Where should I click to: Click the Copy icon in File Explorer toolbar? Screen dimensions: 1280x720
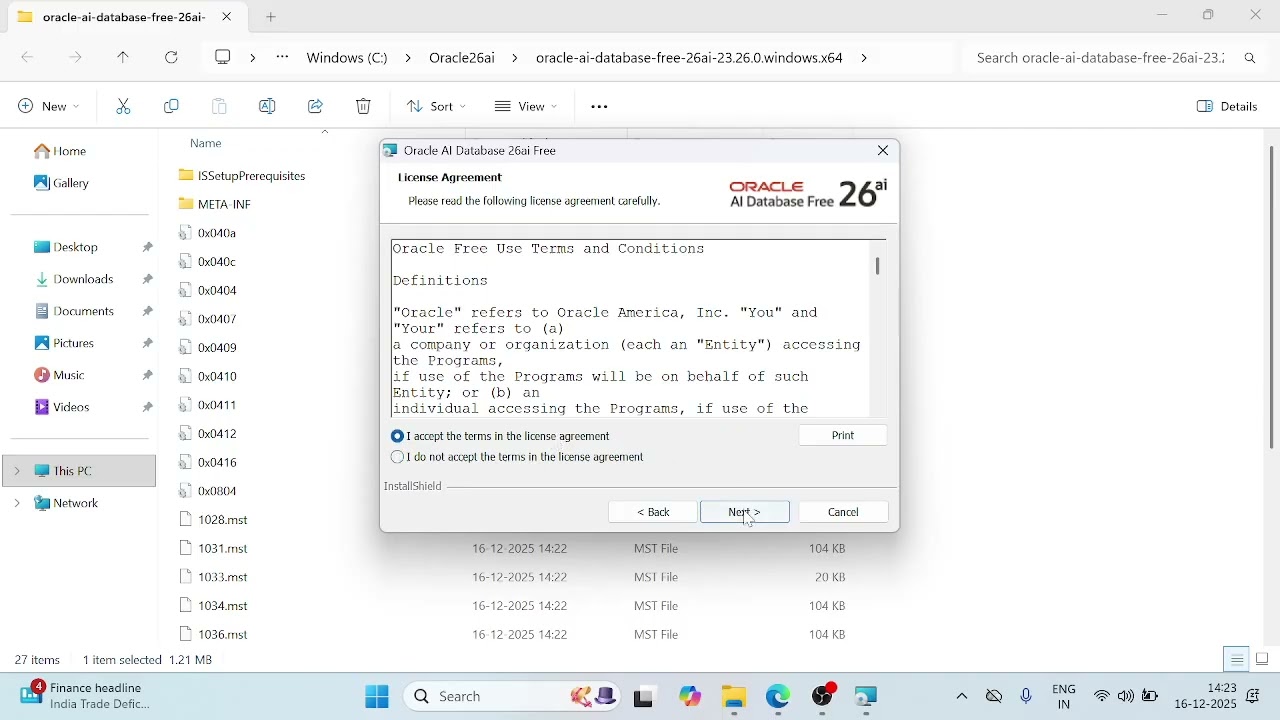[x=172, y=107]
